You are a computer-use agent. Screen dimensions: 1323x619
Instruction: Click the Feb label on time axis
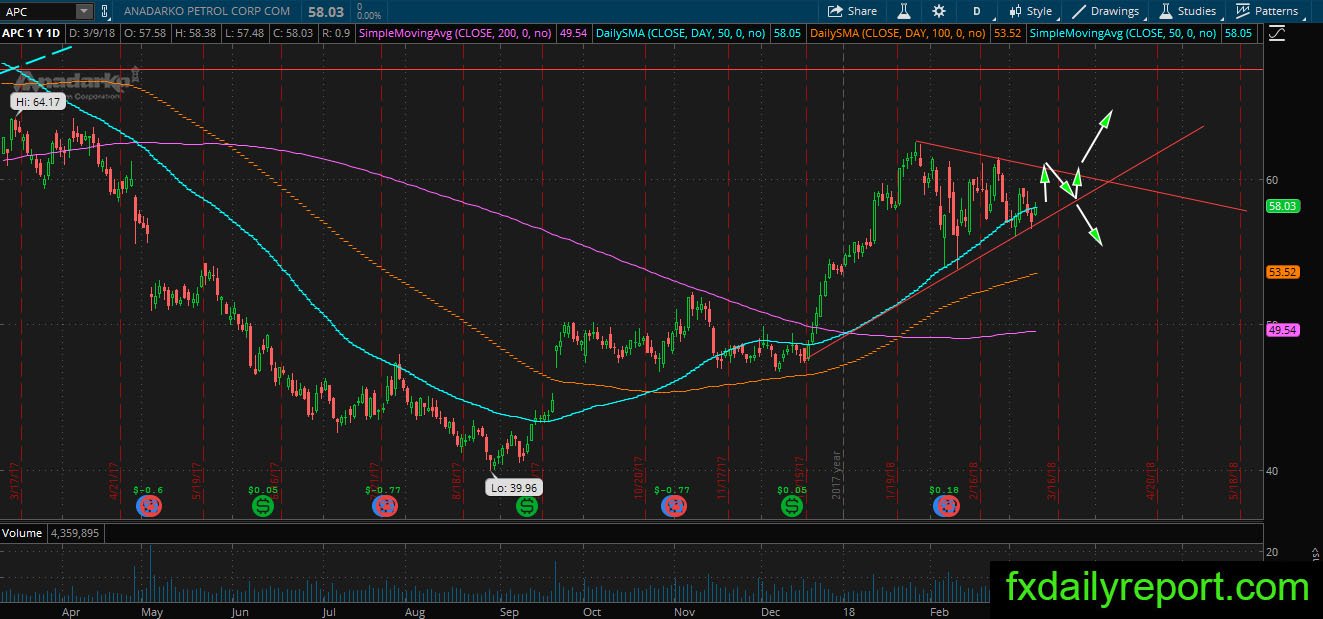(x=939, y=611)
